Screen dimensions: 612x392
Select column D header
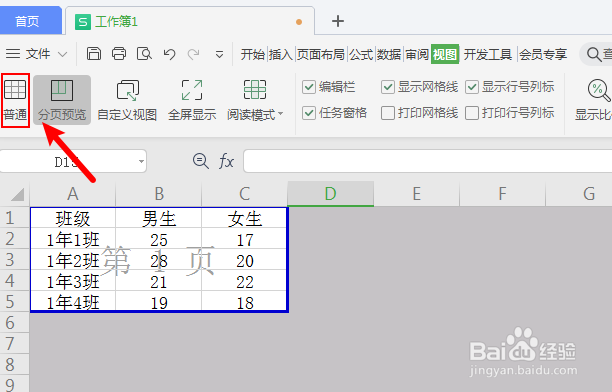tap(331, 194)
